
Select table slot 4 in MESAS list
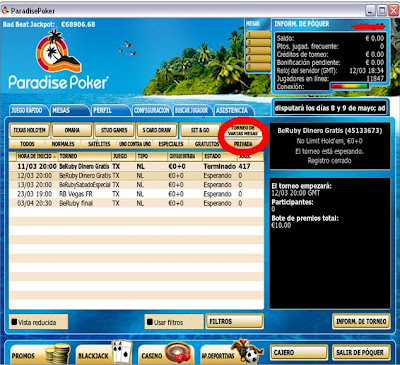point(258,59)
